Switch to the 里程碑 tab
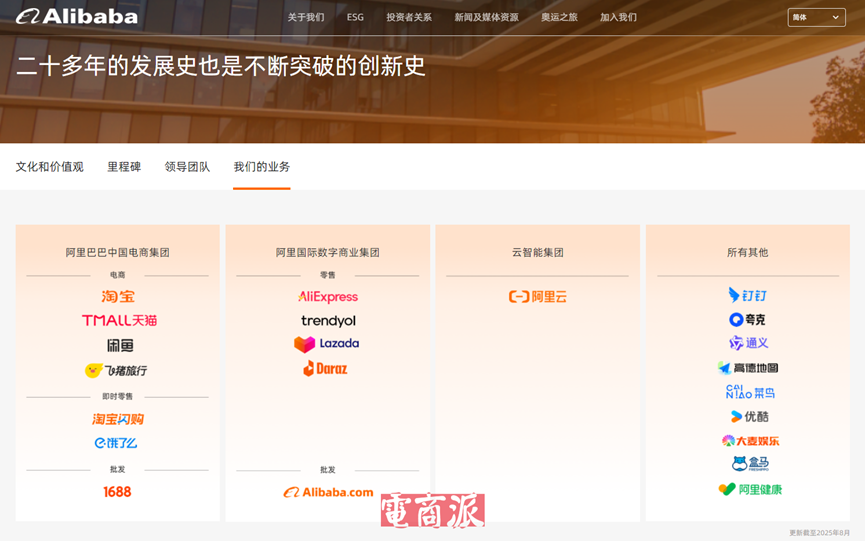 (124, 167)
